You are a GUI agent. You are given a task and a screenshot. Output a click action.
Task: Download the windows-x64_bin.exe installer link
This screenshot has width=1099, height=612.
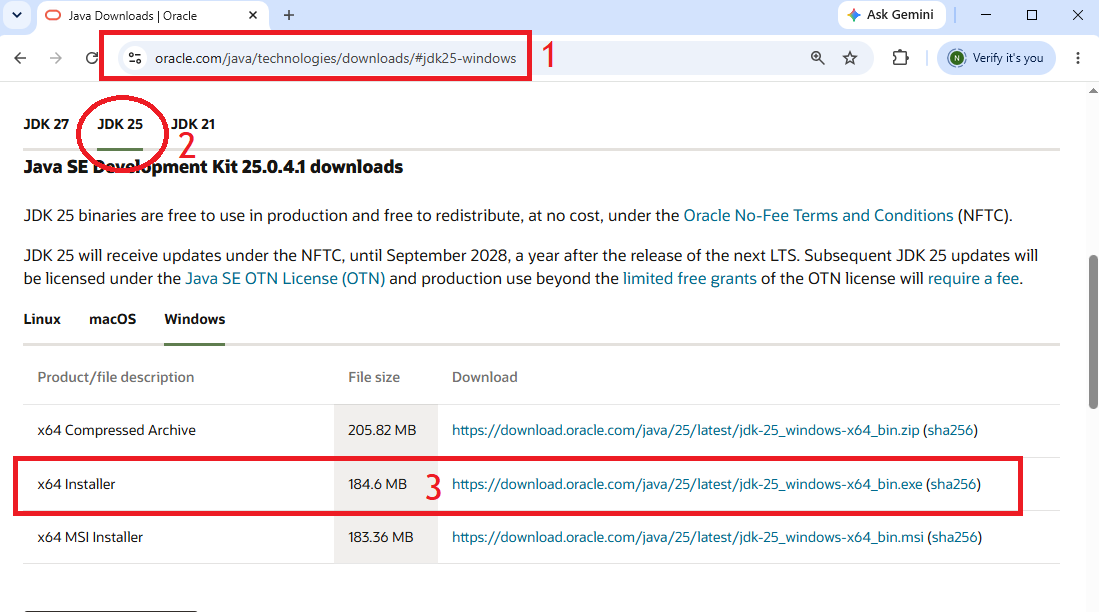pos(687,484)
